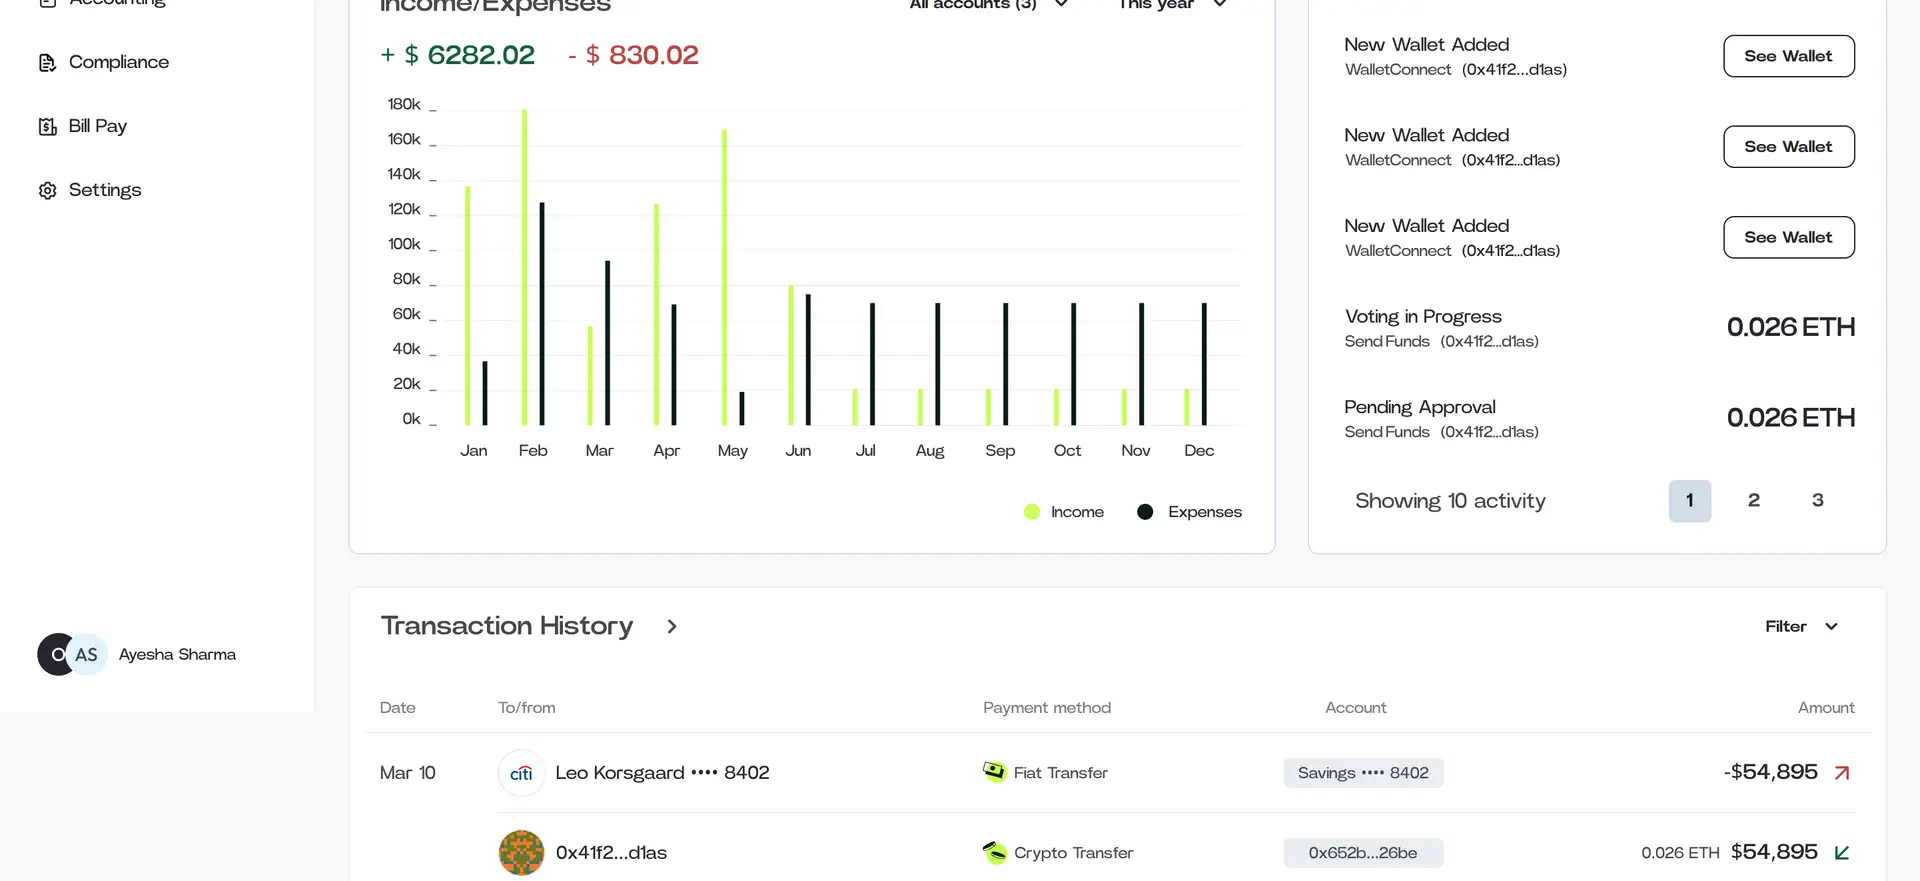
Task: Click the Compliance document icon
Action: [47, 63]
